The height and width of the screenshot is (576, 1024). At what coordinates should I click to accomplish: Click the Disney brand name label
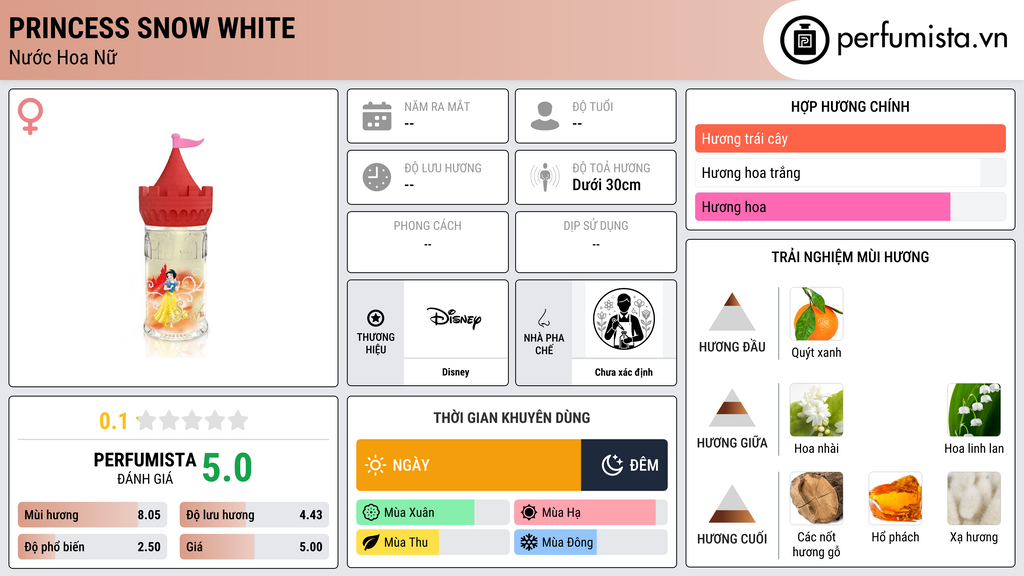[x=455, y=372]
